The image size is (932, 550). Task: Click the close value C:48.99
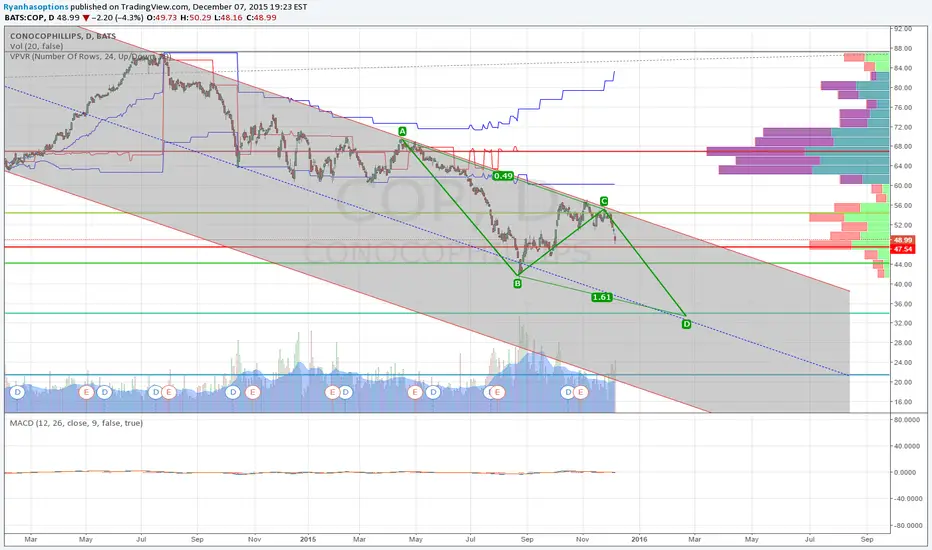[x=261, y=17]
